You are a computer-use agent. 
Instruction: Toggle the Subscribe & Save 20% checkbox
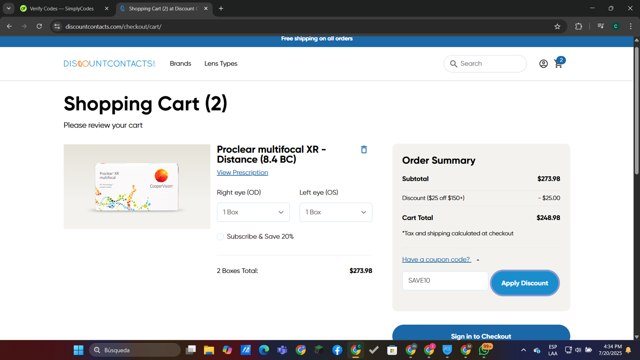(x=220, y=237)
